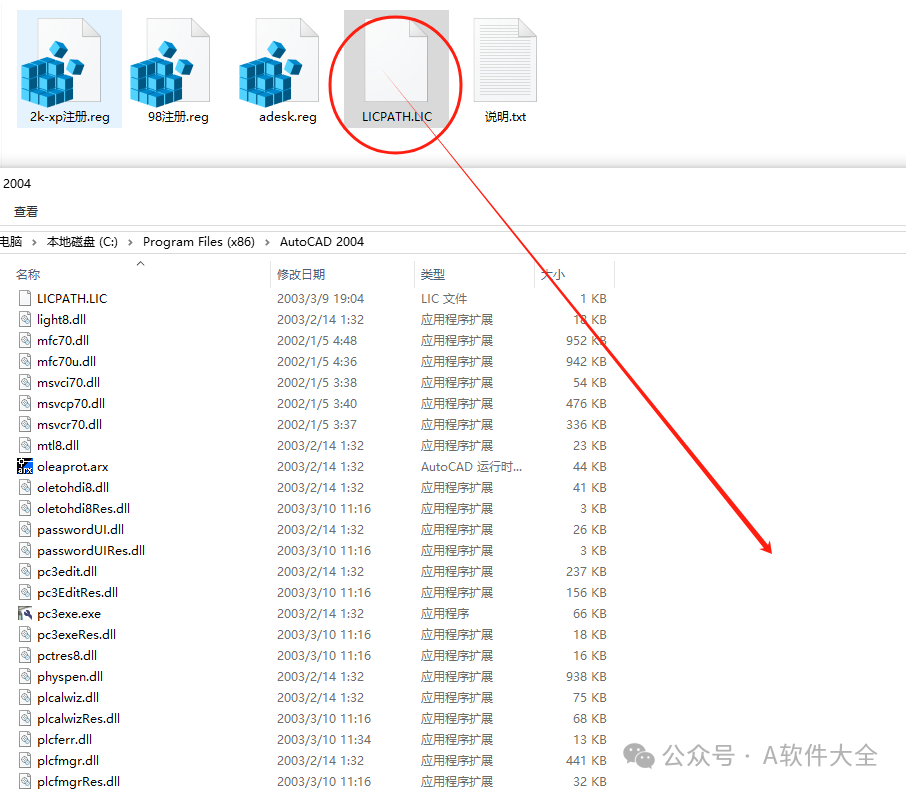
Task: Click 156 KB size of pc3EditRes.dll
Action: coord(586,592)
